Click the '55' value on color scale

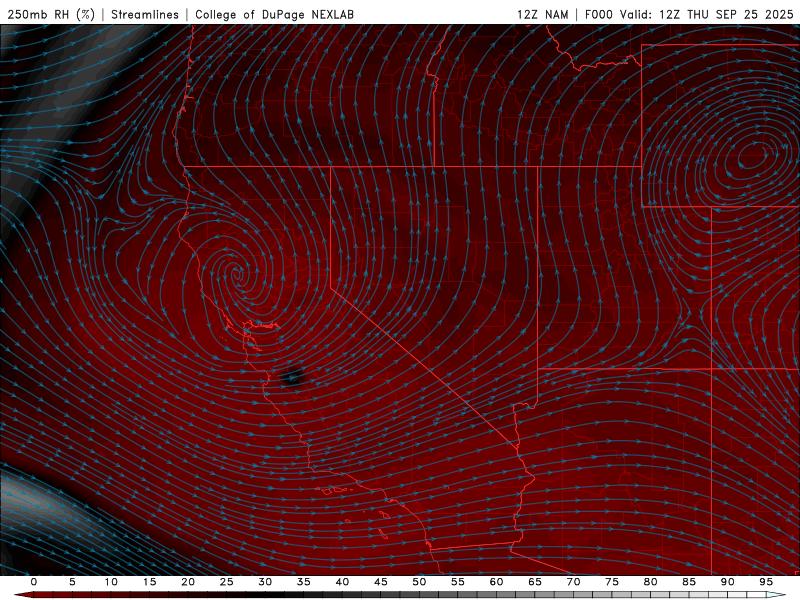458,582
